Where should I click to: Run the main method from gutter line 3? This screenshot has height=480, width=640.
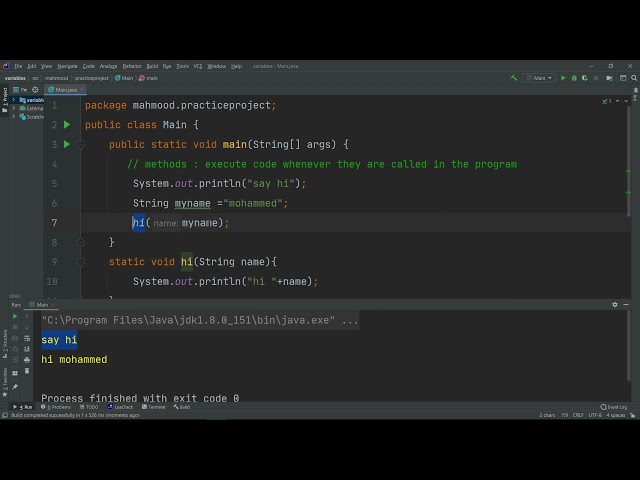(x=67, y=144)
